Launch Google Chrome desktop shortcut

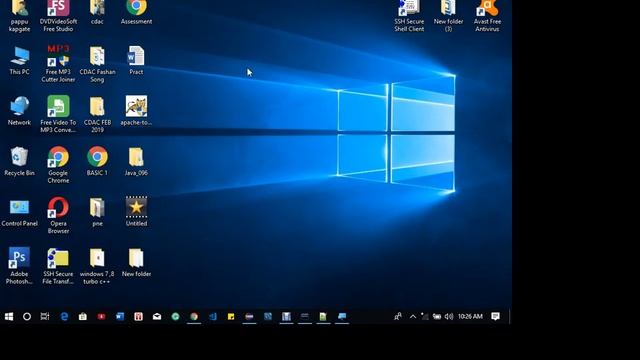58,164
